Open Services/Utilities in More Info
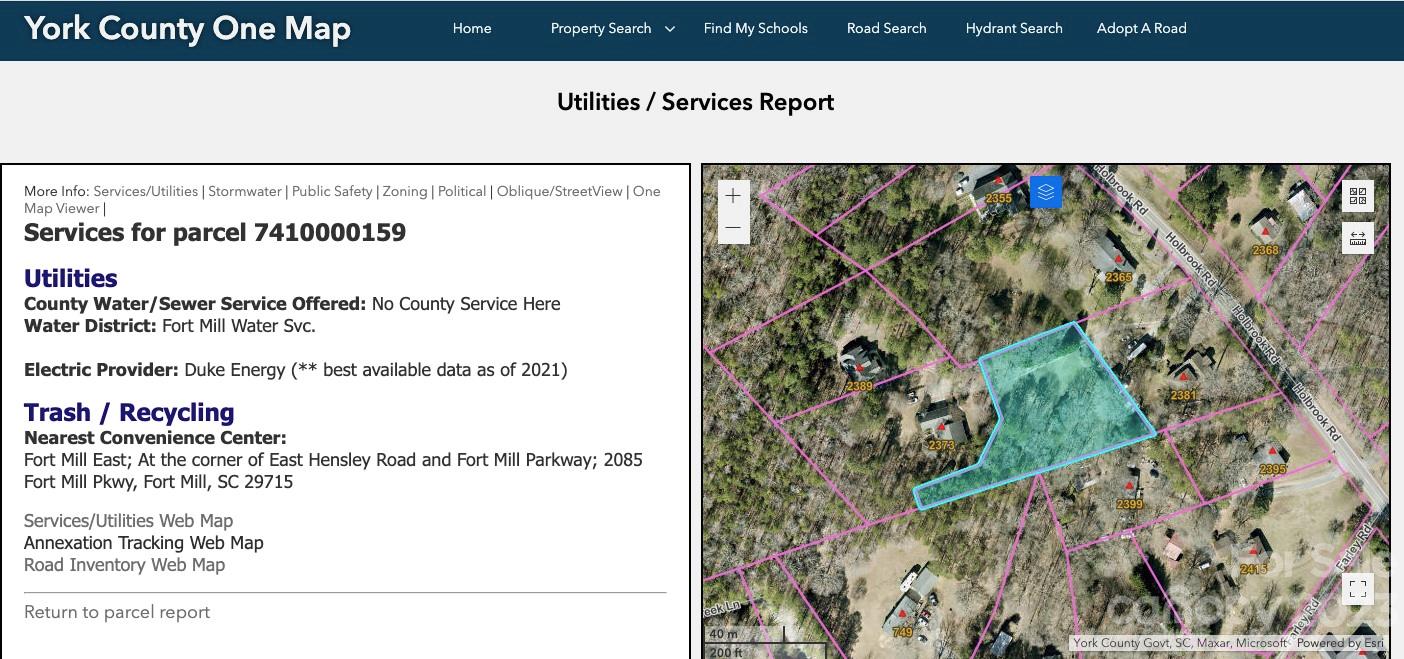The height and width of the screenshot is (659, 1404). point(146,191)
